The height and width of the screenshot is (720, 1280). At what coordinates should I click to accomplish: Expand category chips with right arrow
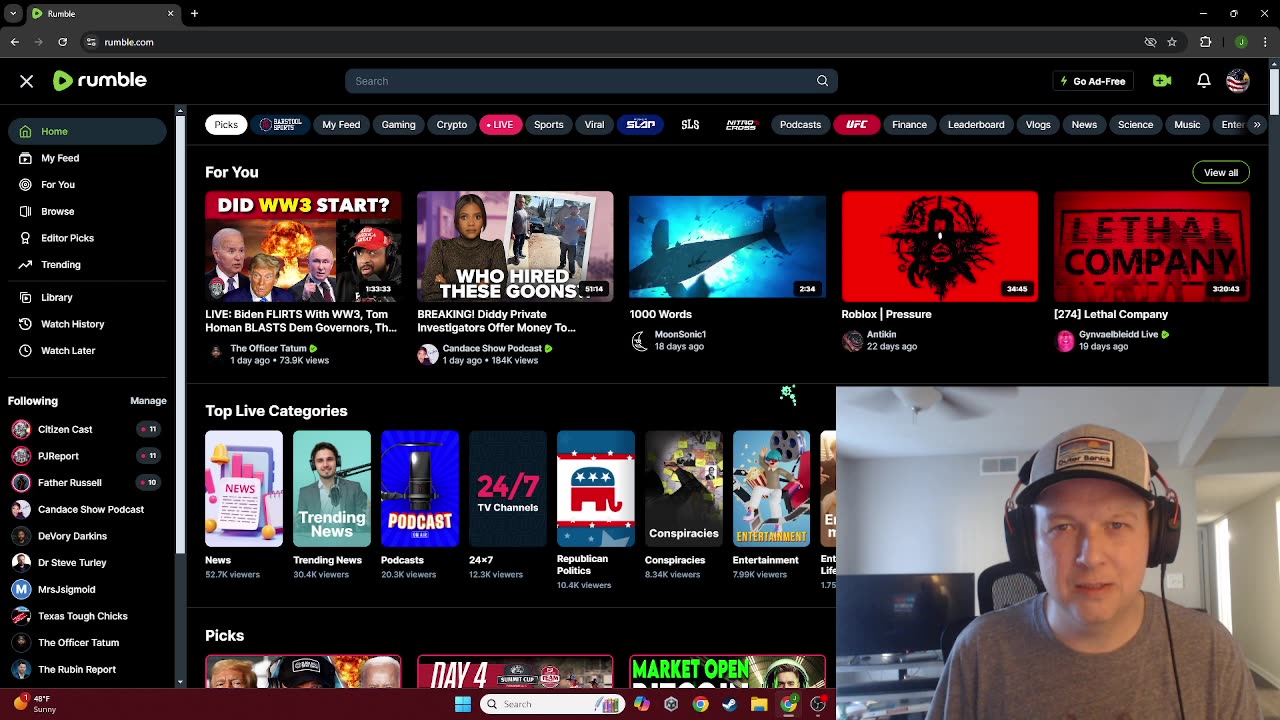point(1257,125)
